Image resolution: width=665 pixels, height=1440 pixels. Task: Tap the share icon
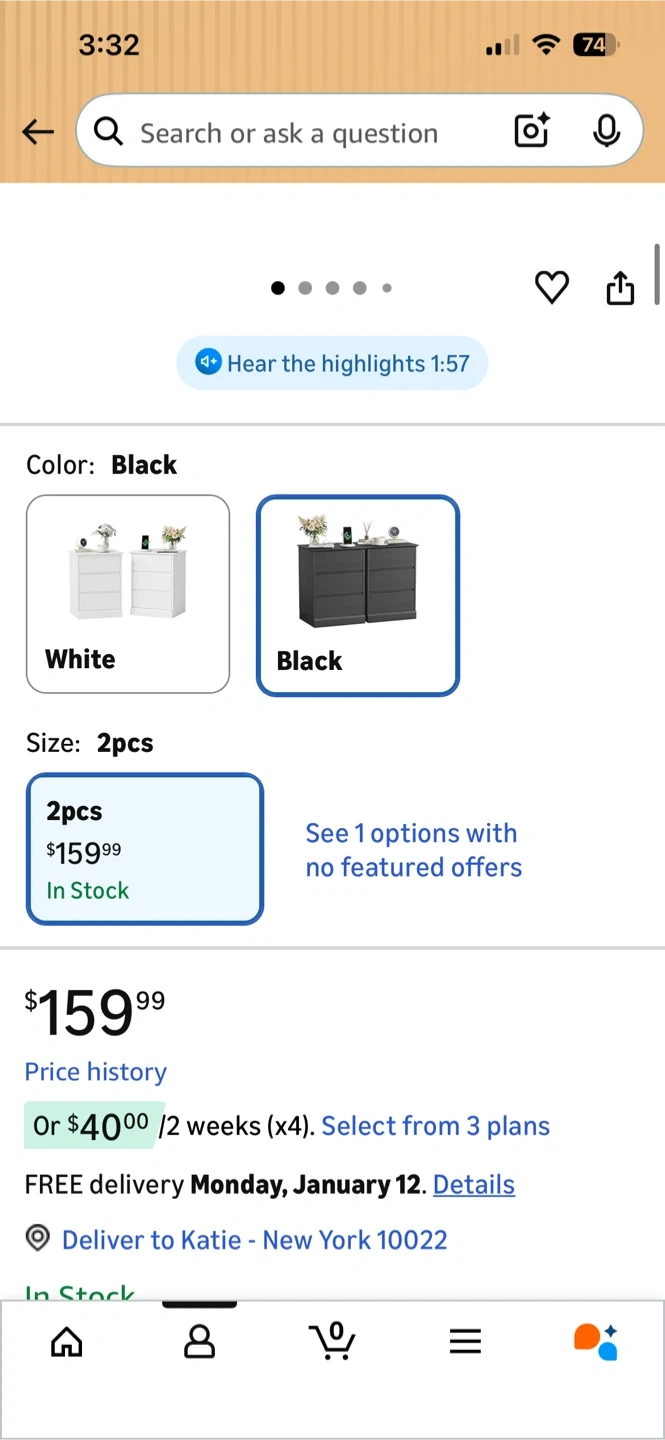point(620,288)
